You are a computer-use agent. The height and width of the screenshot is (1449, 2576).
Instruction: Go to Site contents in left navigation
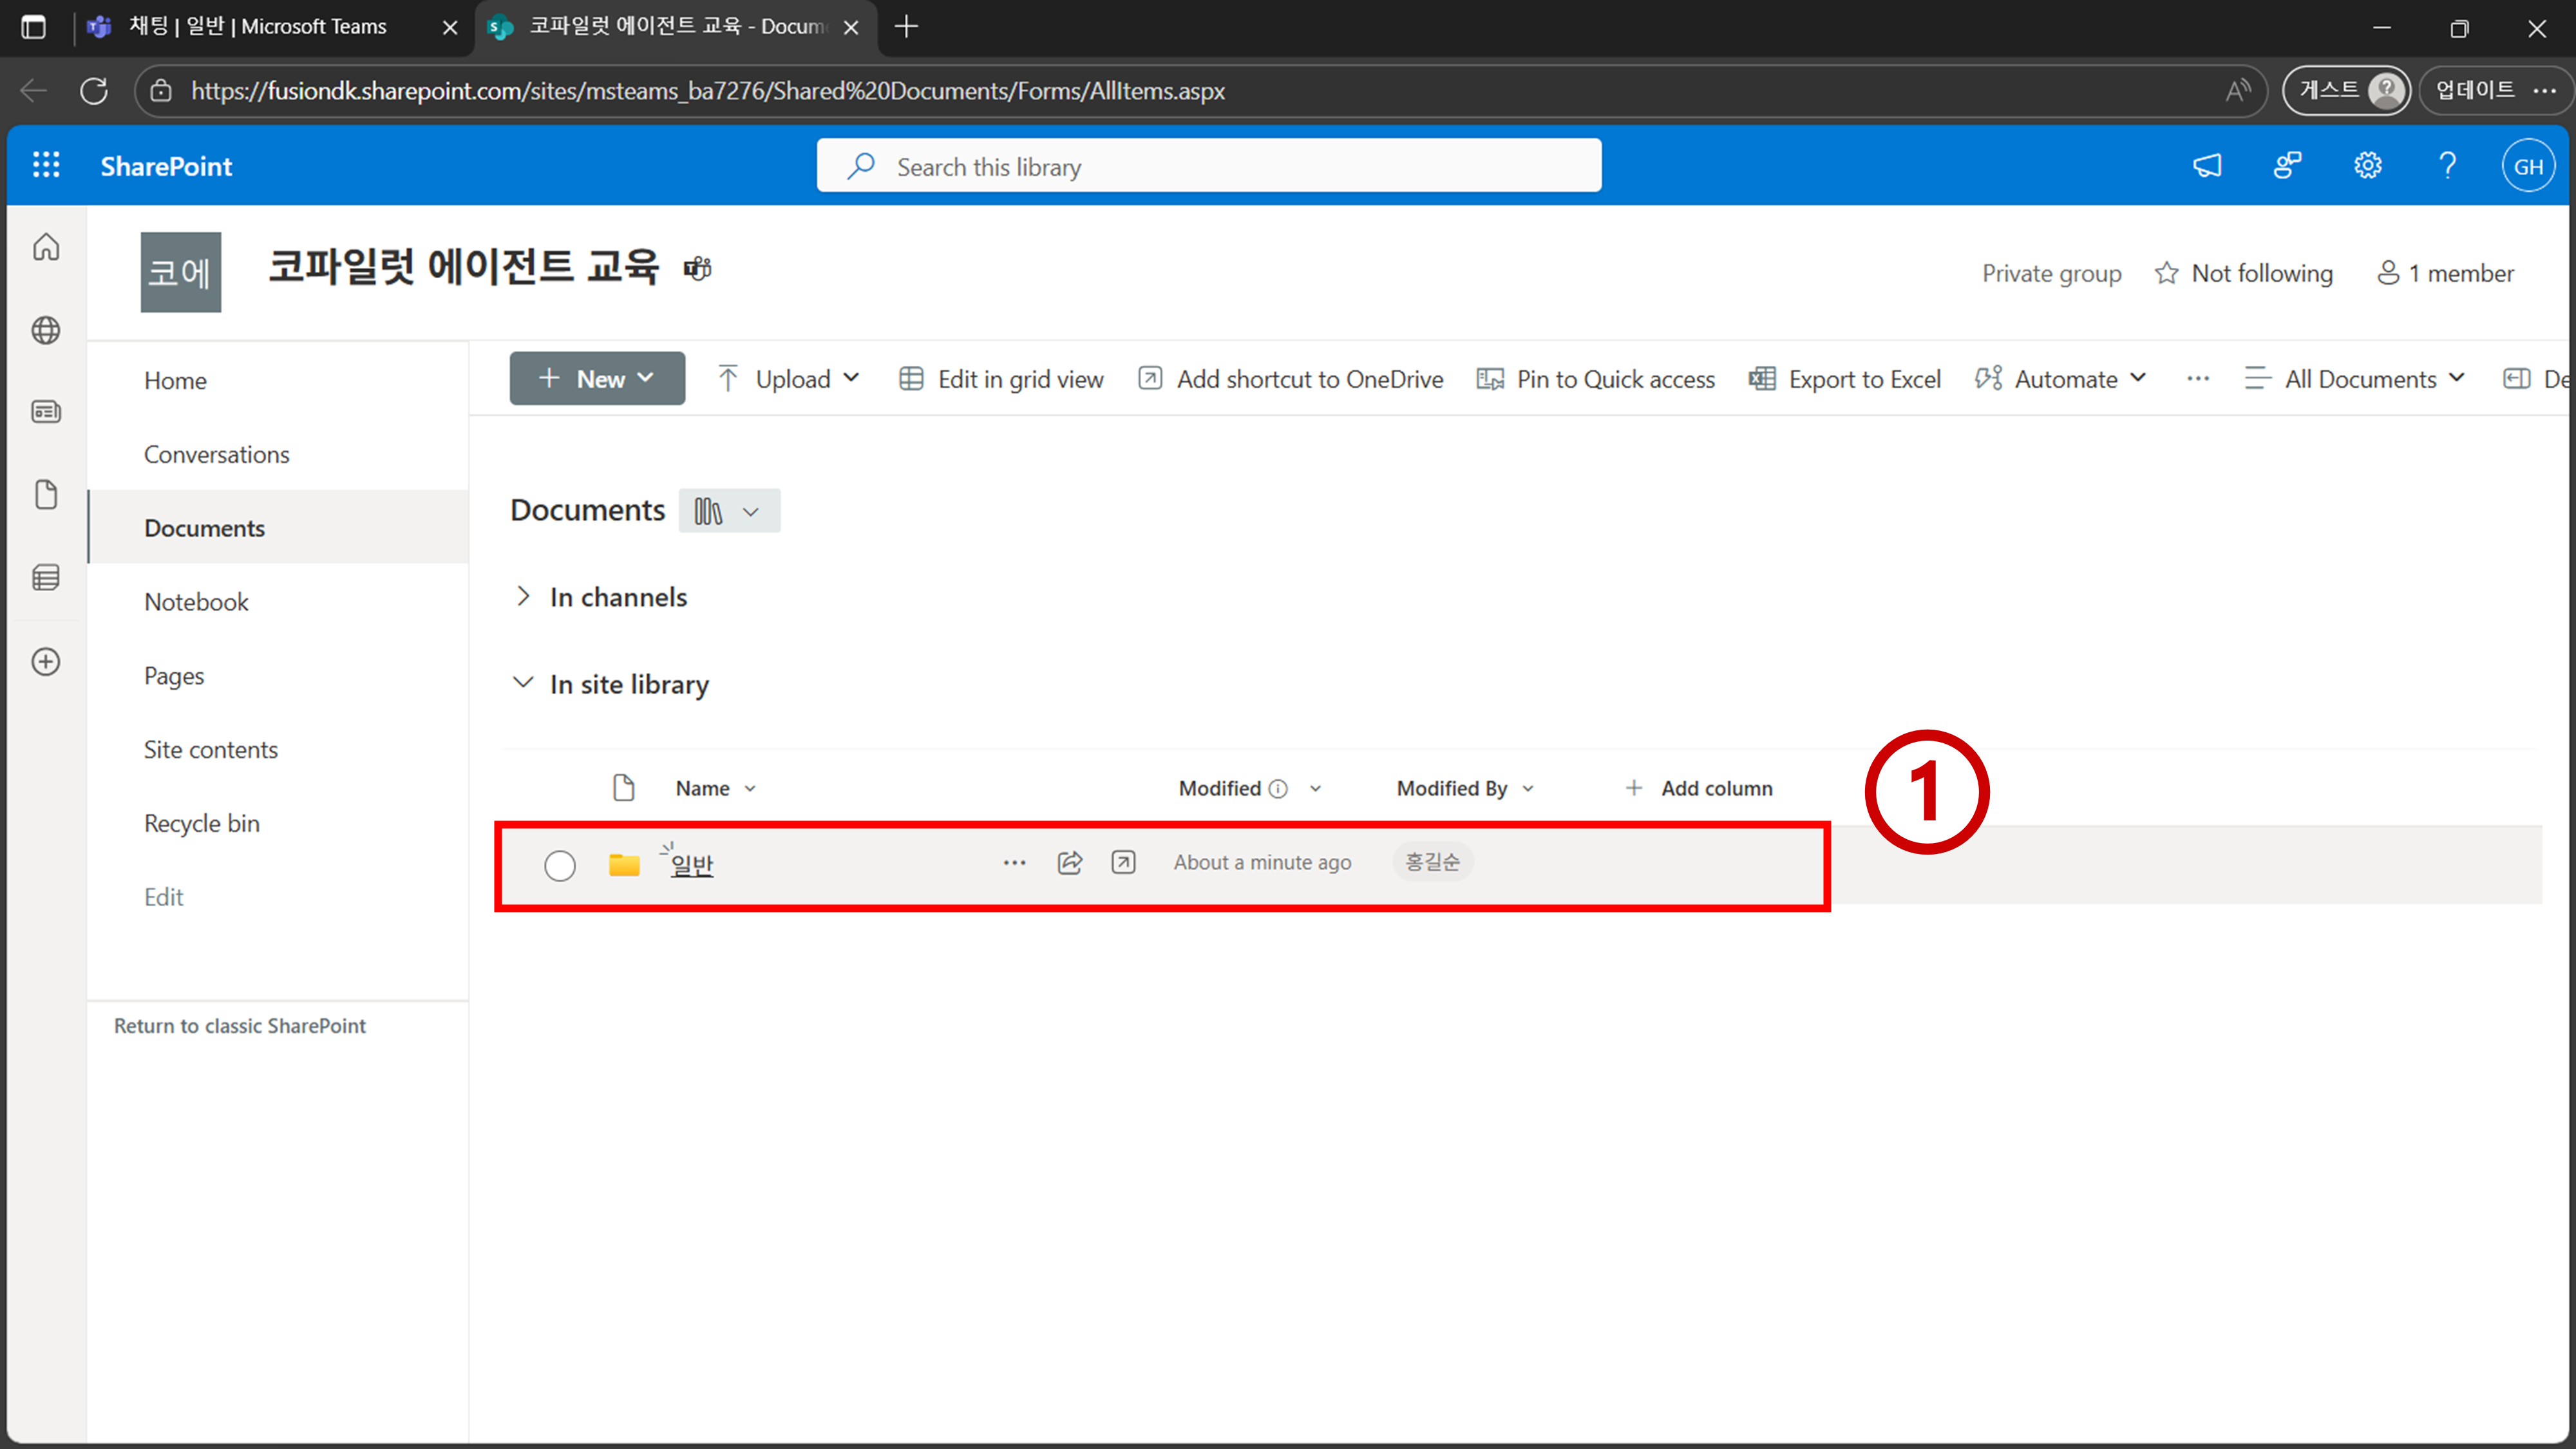point(210,749)
